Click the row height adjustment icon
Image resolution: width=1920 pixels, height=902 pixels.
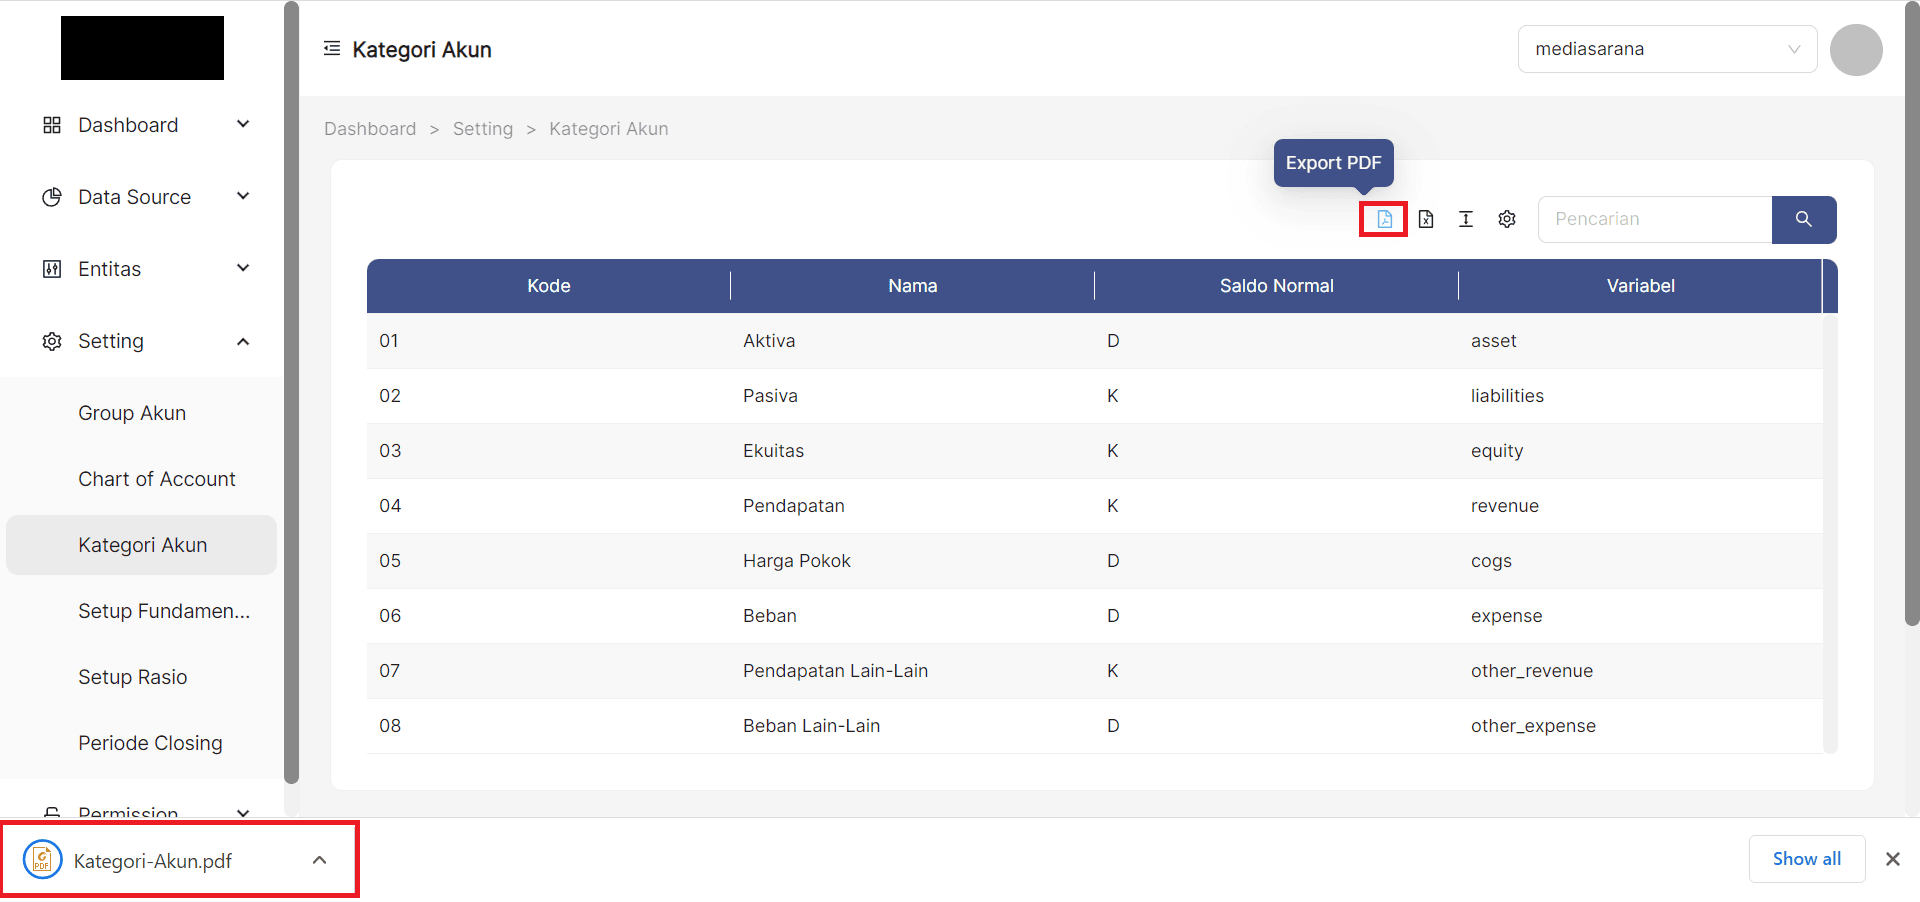click(x=1465, y=219)
